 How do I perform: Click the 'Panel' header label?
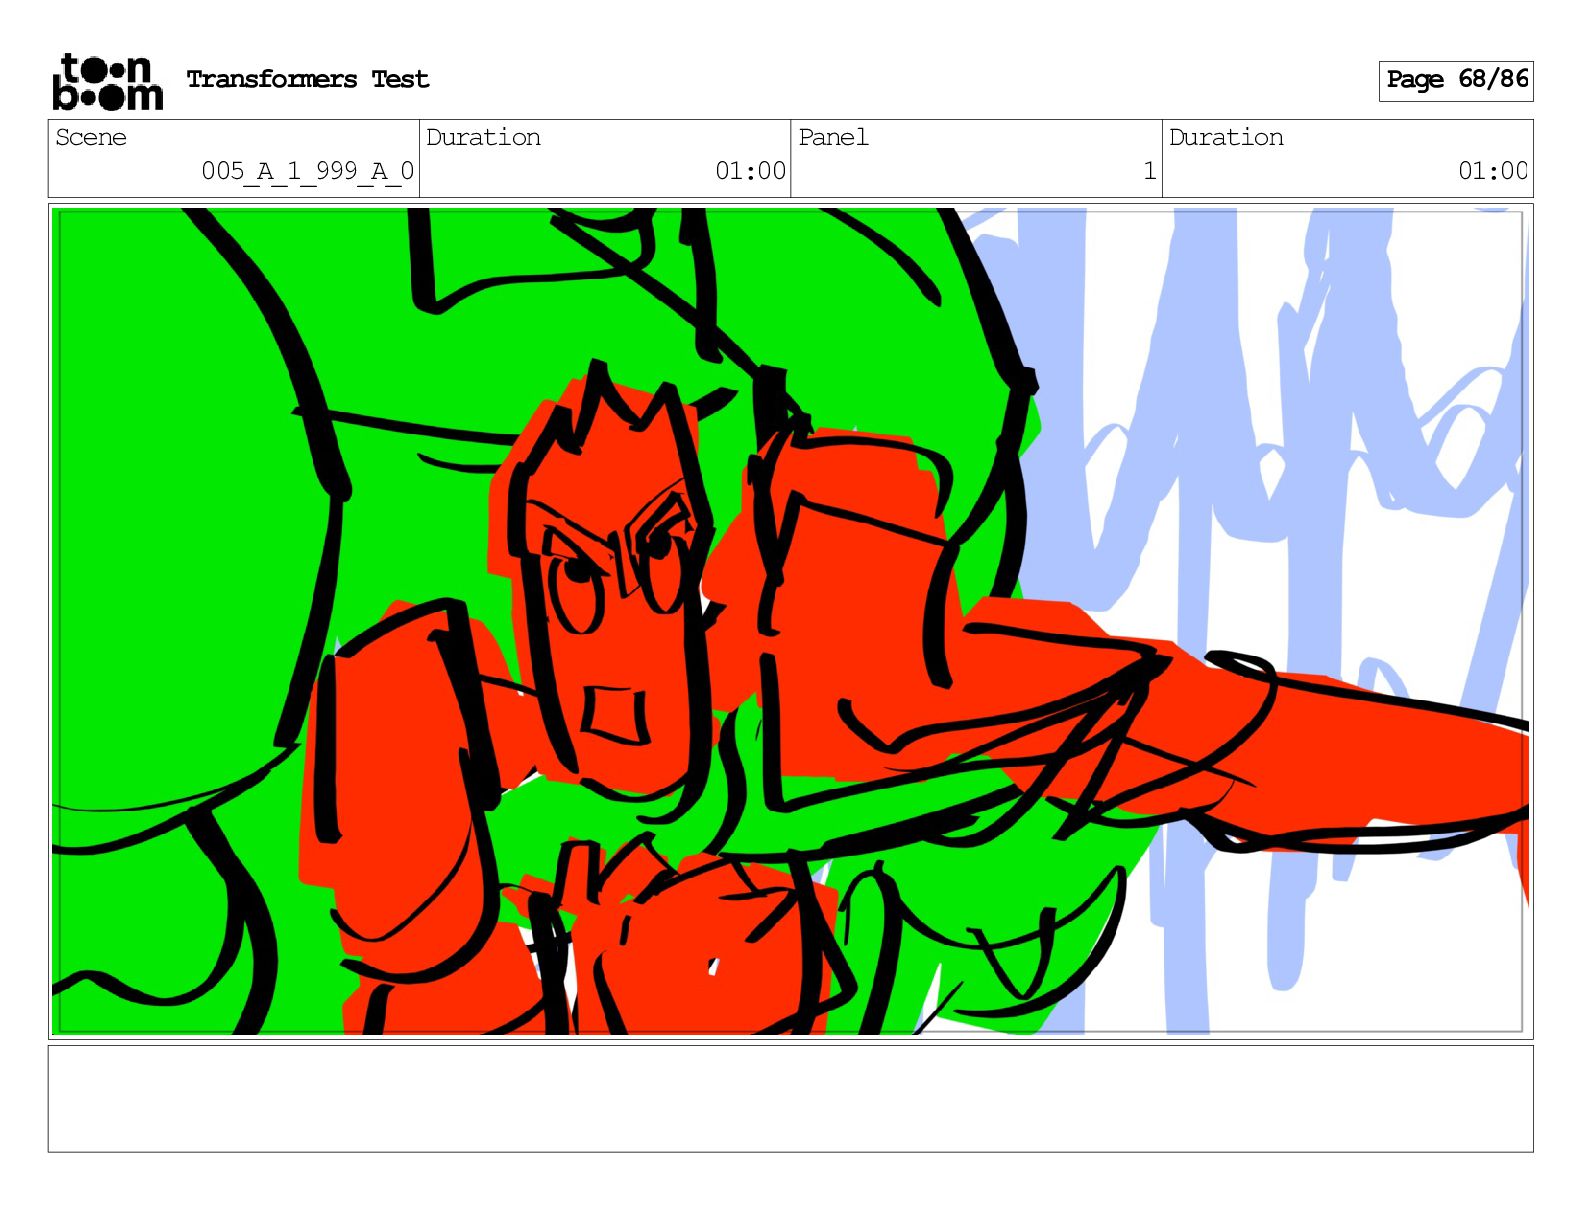pos(833,138)
